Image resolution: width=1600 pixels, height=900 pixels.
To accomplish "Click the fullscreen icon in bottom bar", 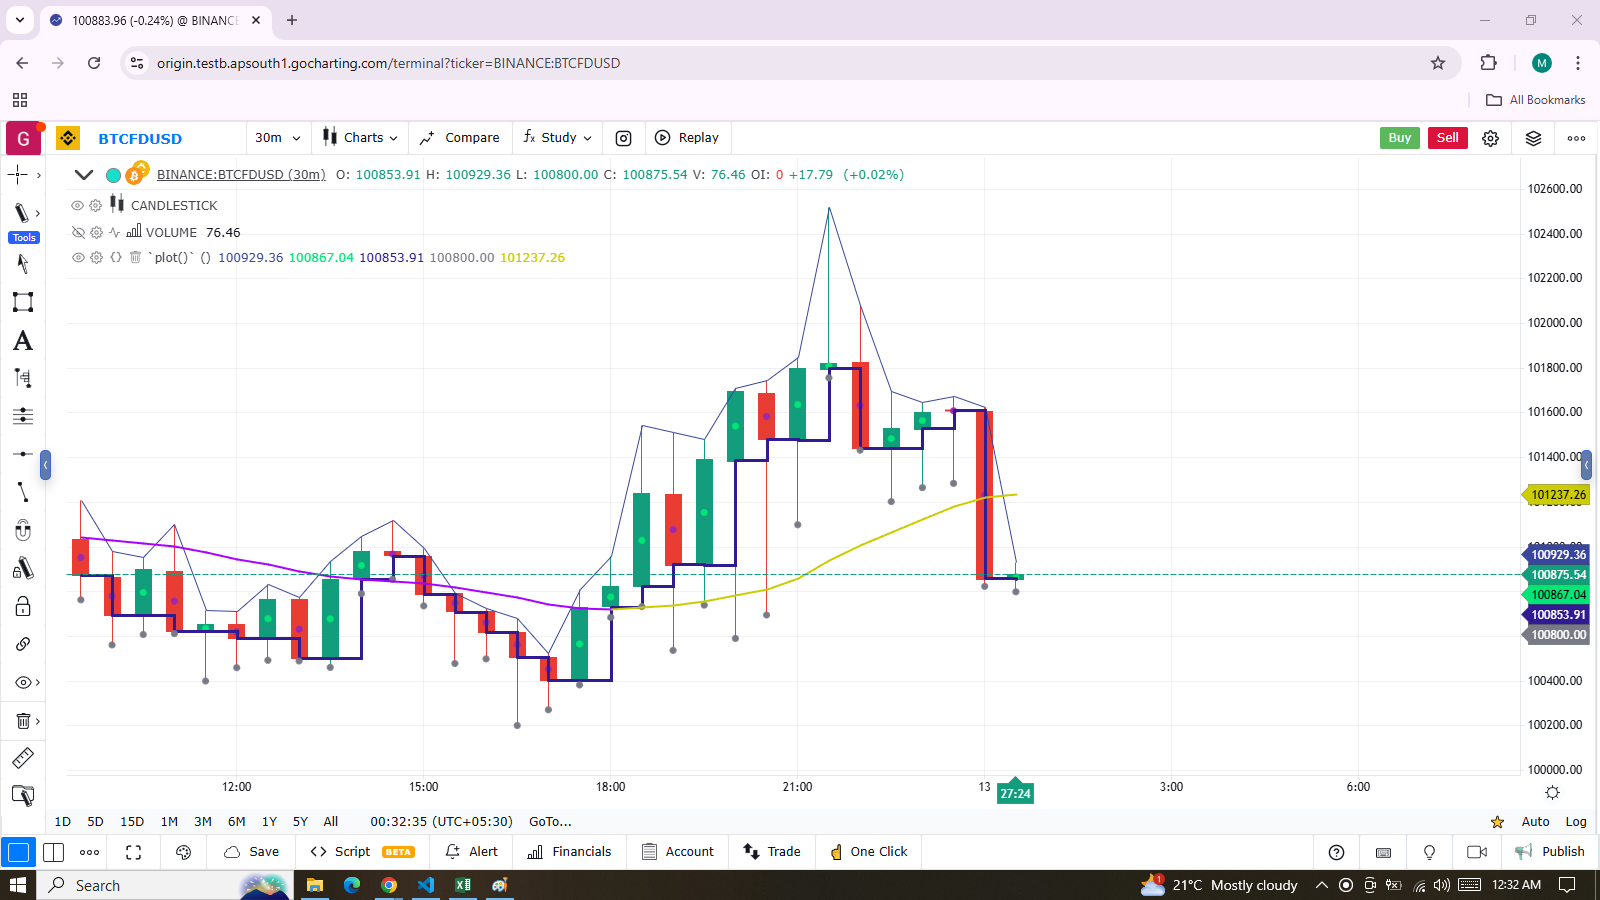I will [x=133, y=852].
